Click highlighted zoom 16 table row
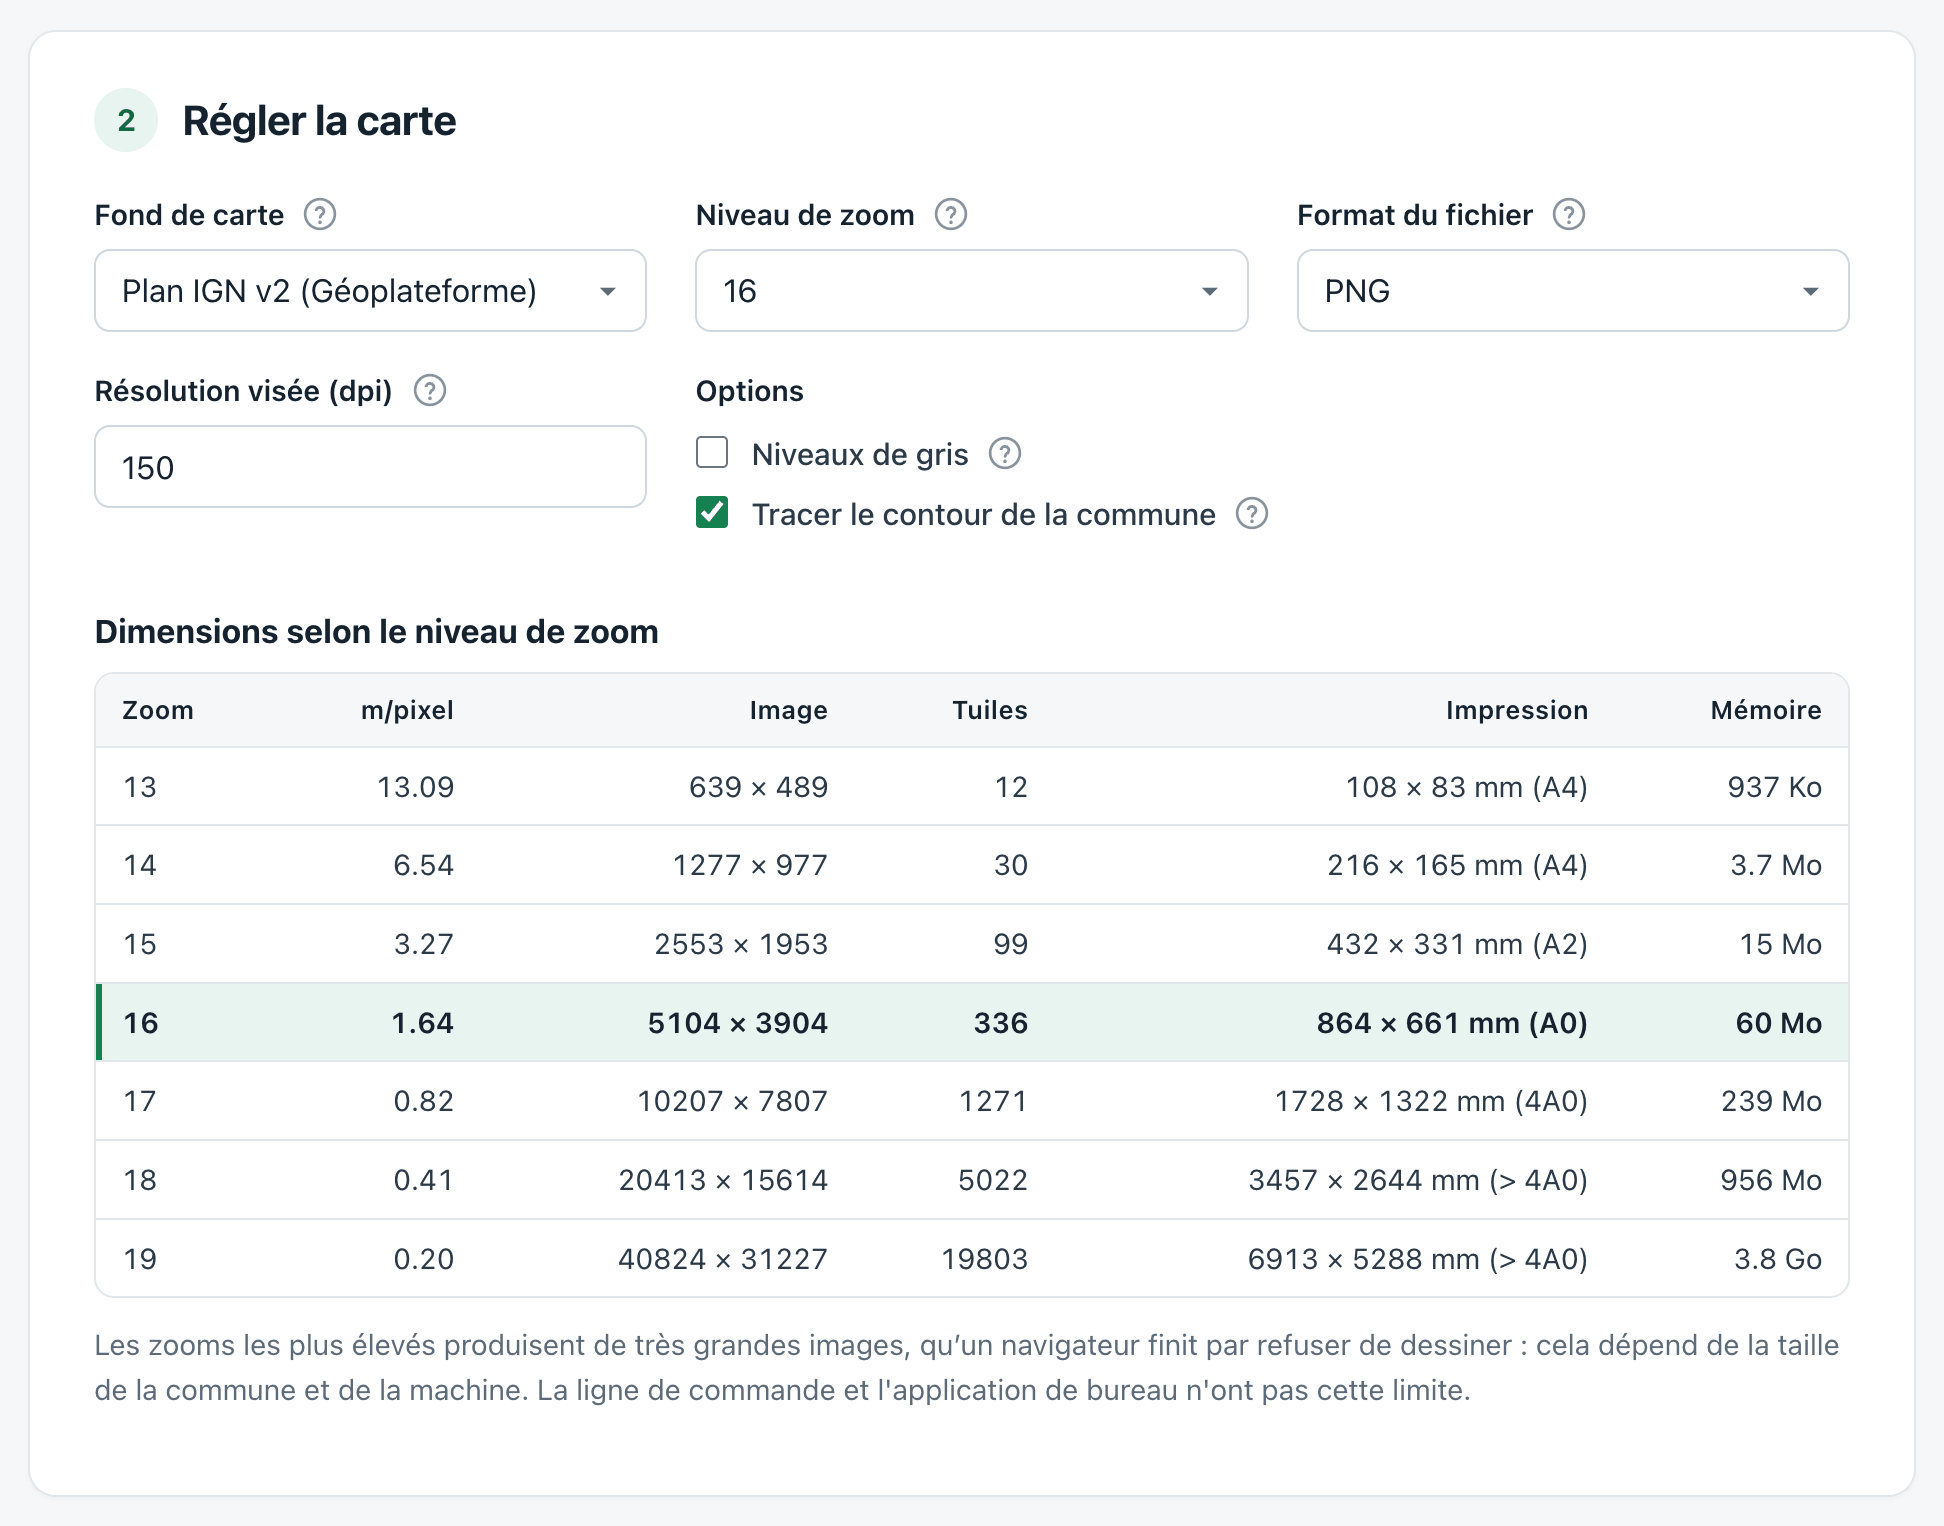Viewport: 1944px width, 1526px height. click(x=972, y=1023)
